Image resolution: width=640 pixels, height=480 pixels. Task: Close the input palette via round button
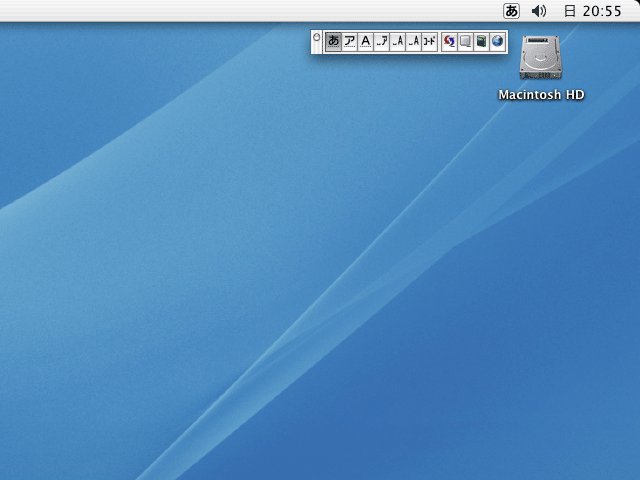(x=317, y=36)
